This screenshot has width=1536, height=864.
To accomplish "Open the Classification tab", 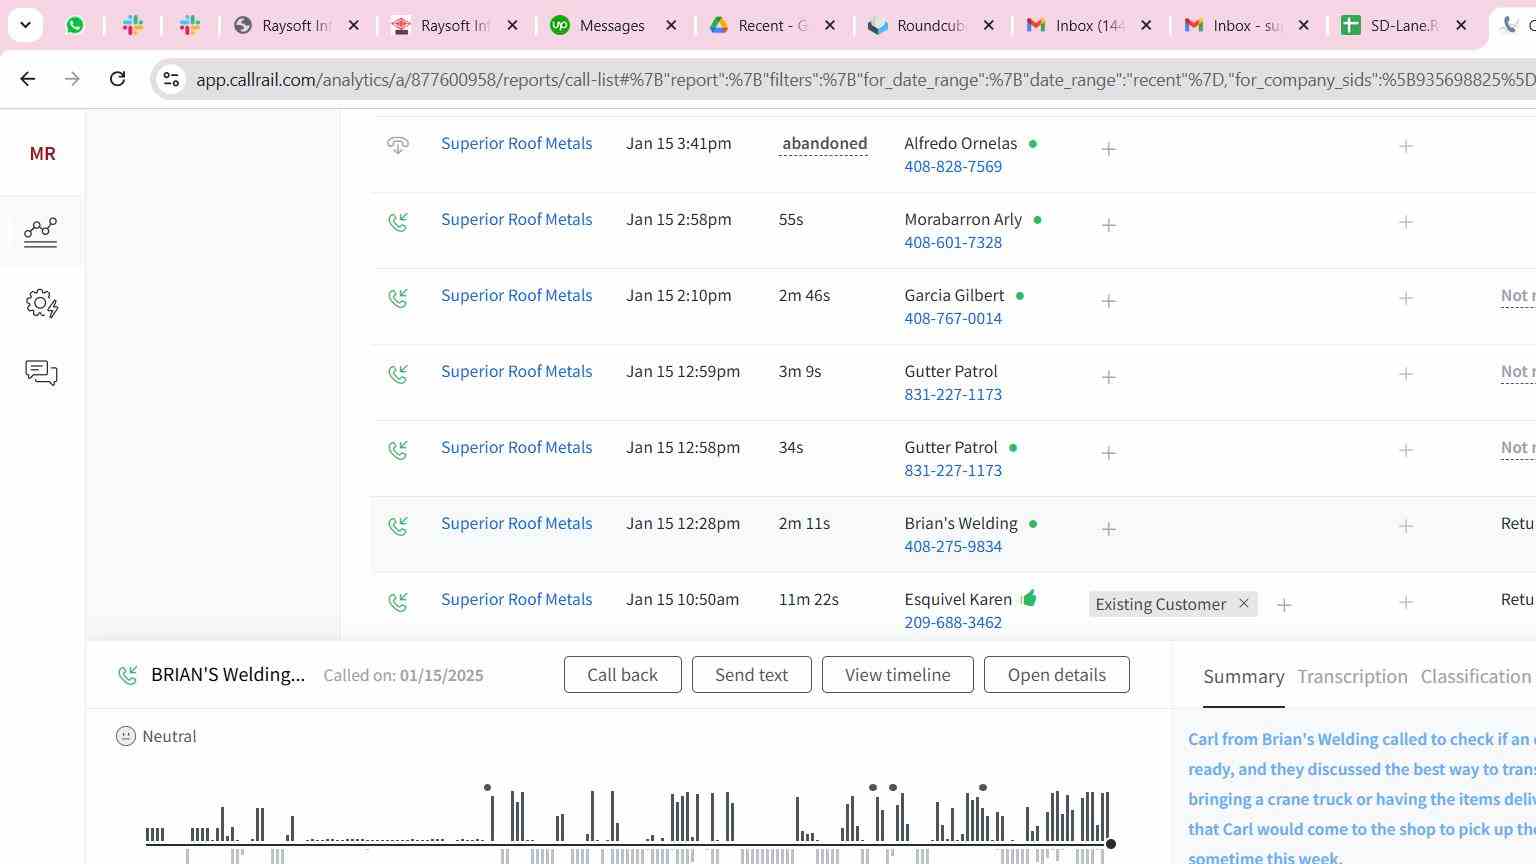I will (1476, 677).
